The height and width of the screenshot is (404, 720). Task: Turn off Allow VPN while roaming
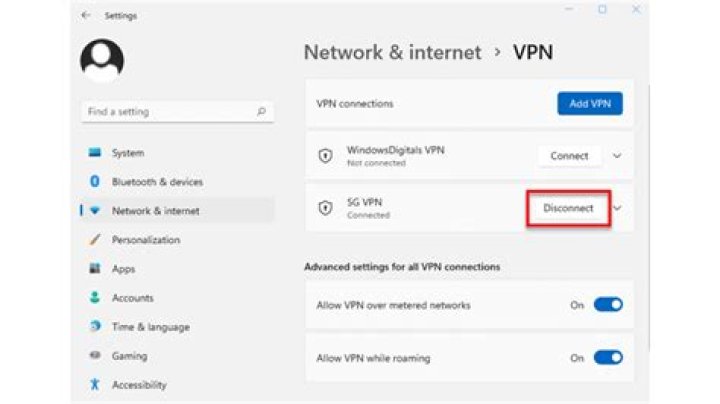coord(608,357)
